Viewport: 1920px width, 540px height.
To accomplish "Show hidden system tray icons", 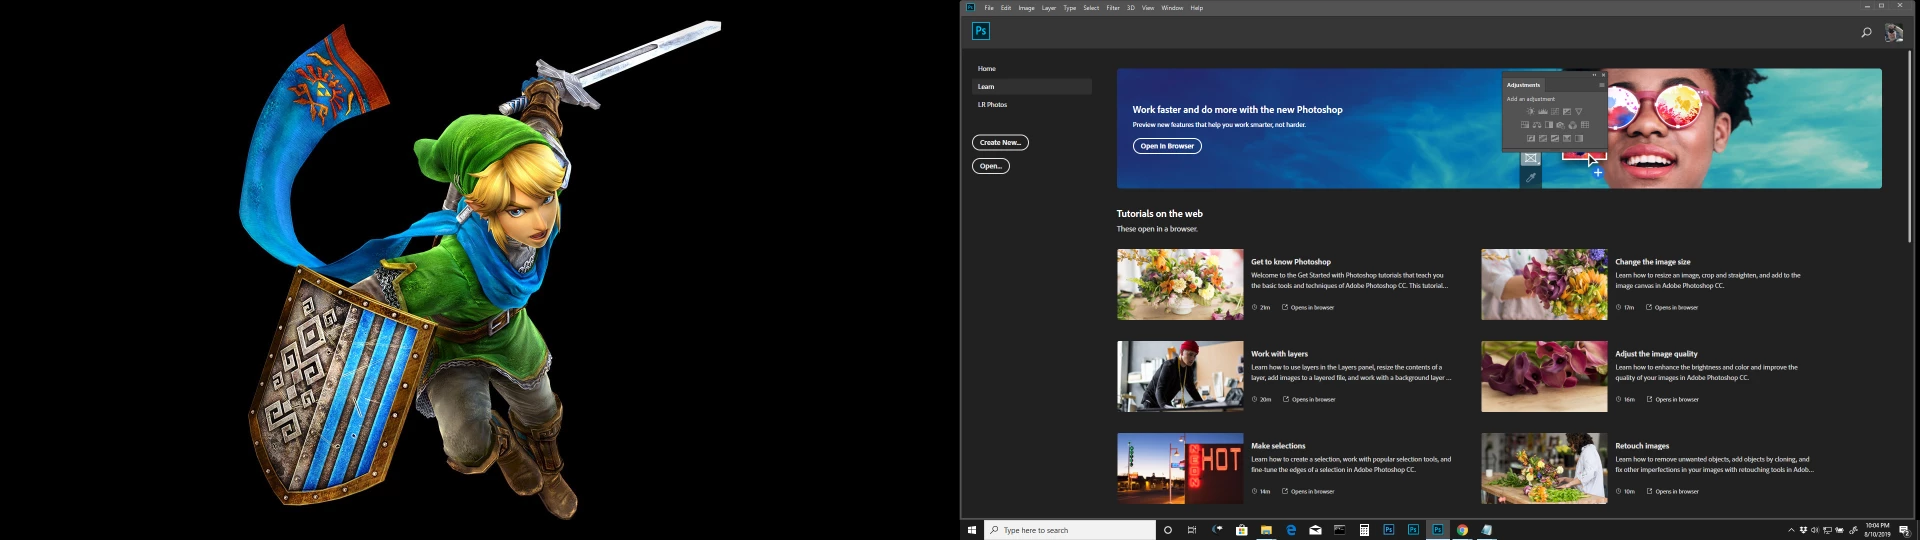I will 1790,530.
